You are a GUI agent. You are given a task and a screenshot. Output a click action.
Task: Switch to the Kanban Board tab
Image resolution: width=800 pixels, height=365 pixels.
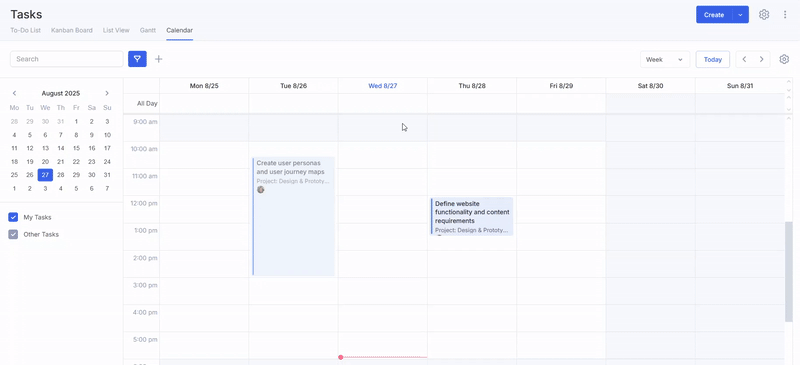coord(72,30)
